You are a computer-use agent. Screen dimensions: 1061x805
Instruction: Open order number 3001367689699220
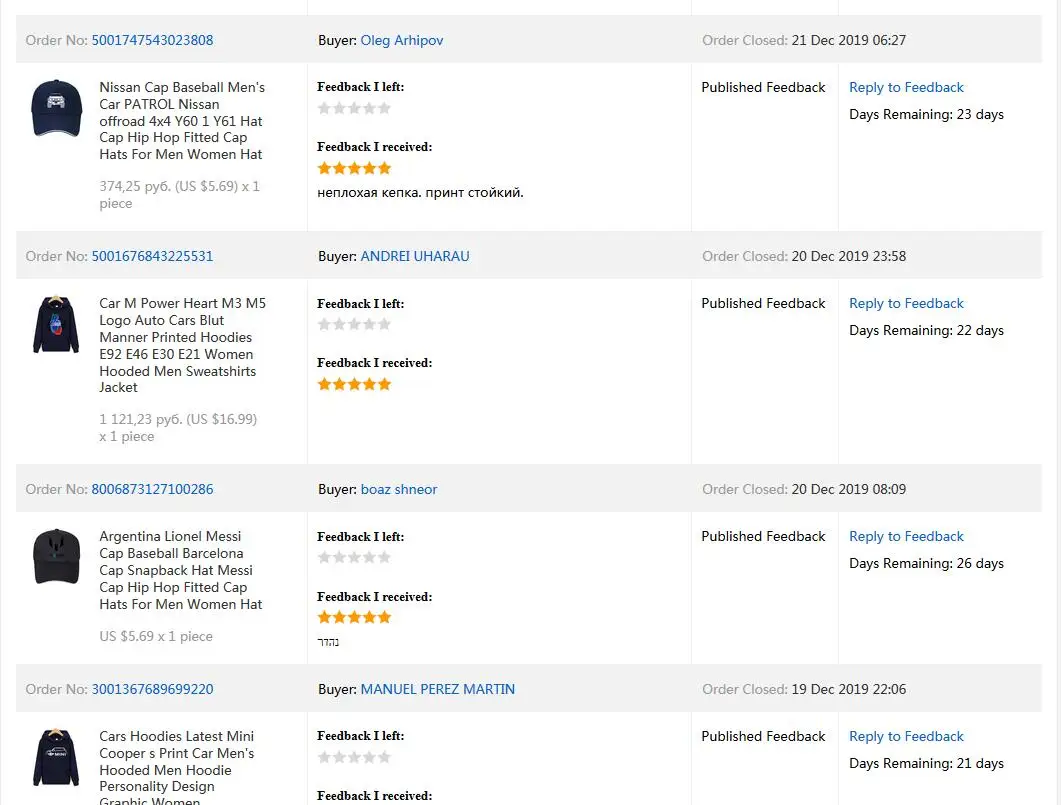tap(152, 689)
